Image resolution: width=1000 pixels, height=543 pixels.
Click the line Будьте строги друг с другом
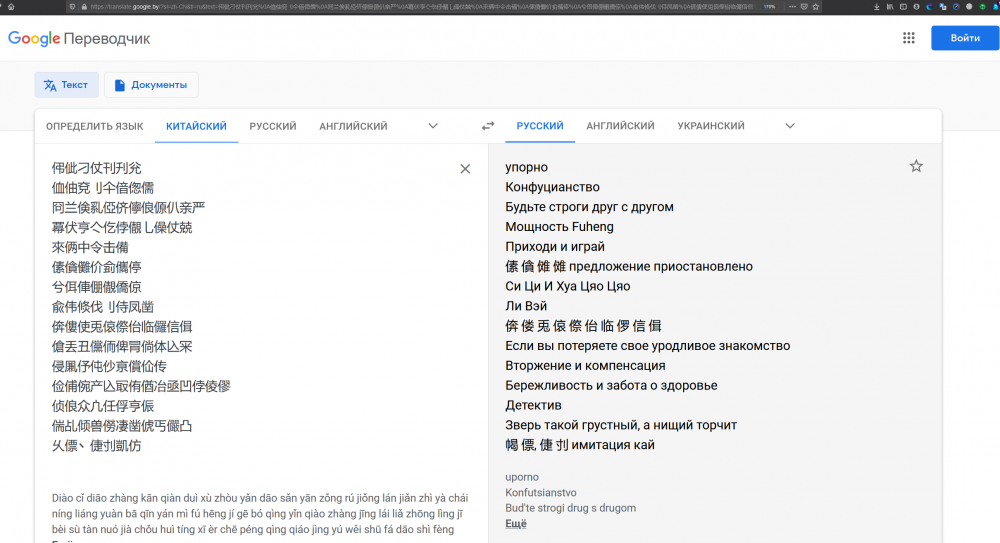click(x=589, y=207)
